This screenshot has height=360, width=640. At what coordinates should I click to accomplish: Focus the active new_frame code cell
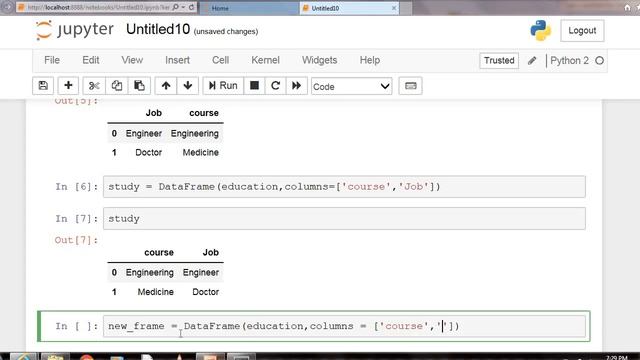click(x=344, y=326)
